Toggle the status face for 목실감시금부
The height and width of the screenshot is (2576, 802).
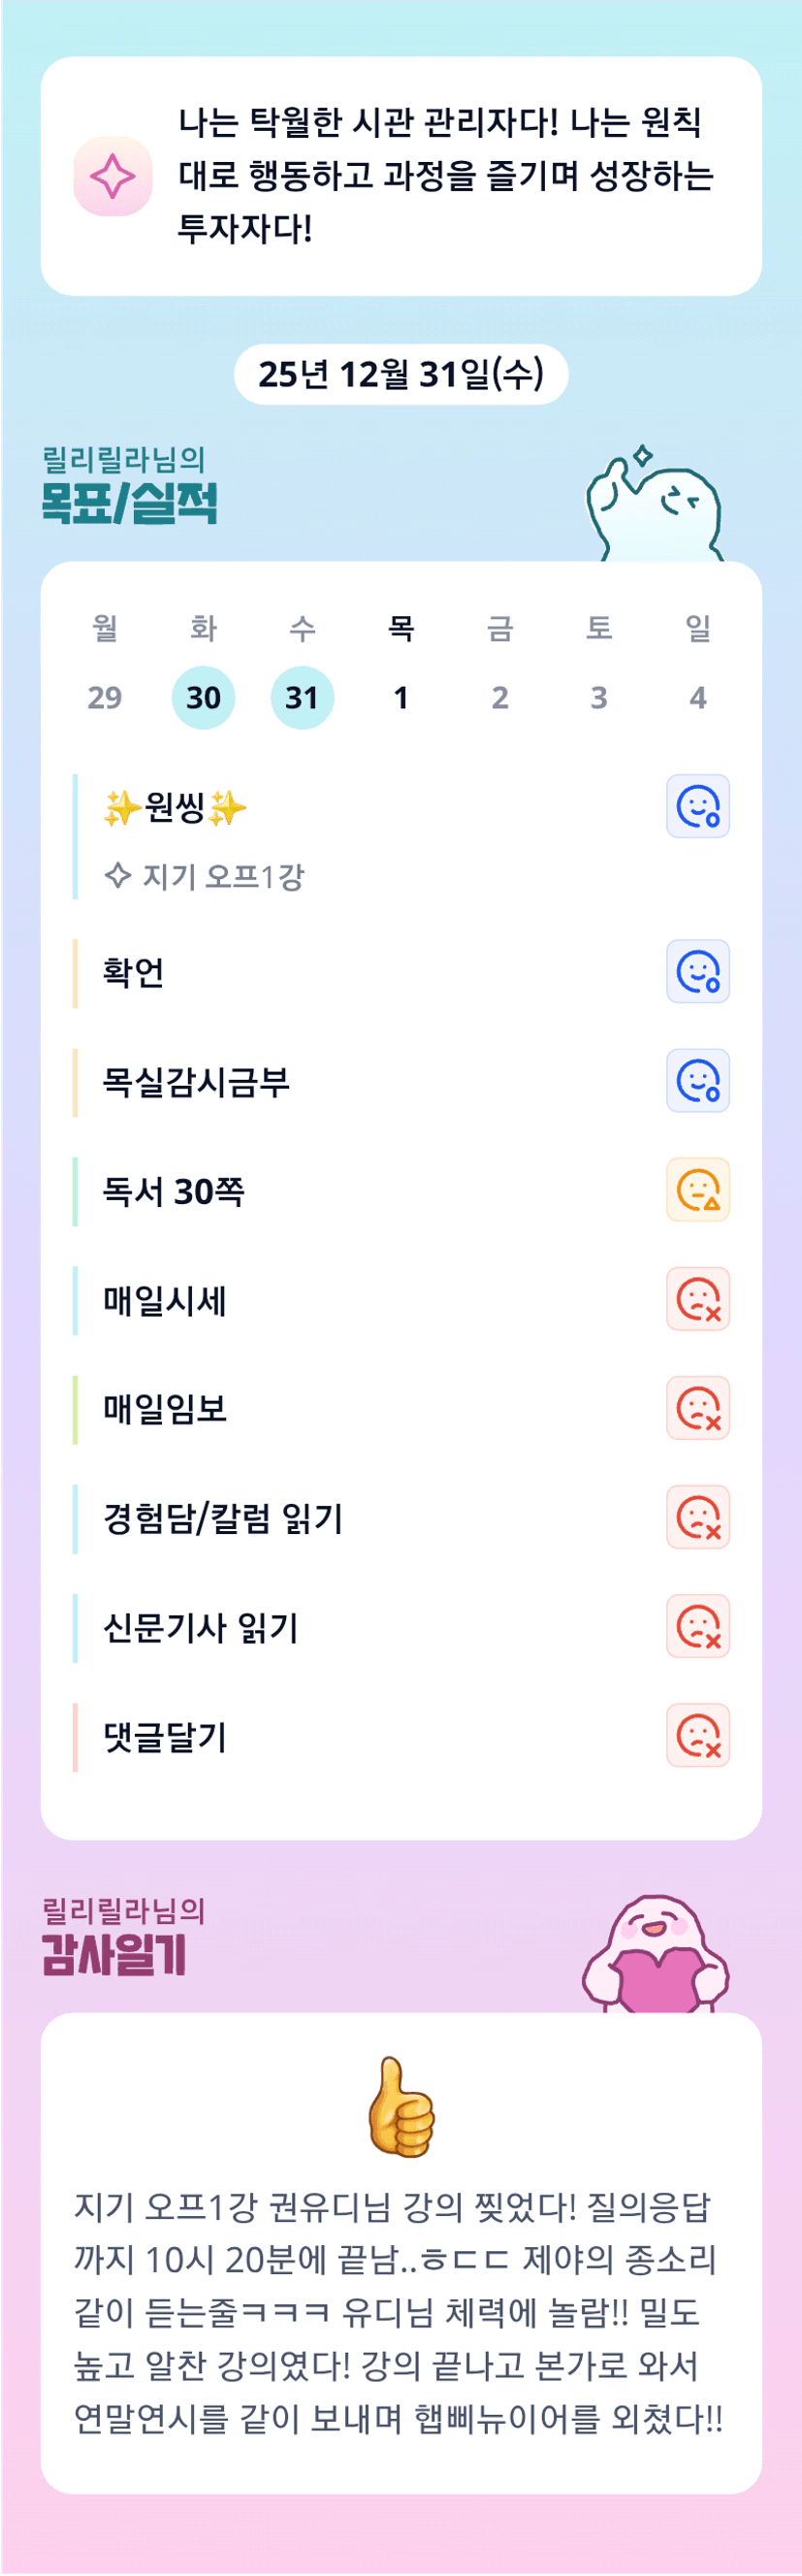click(697, 1081)
